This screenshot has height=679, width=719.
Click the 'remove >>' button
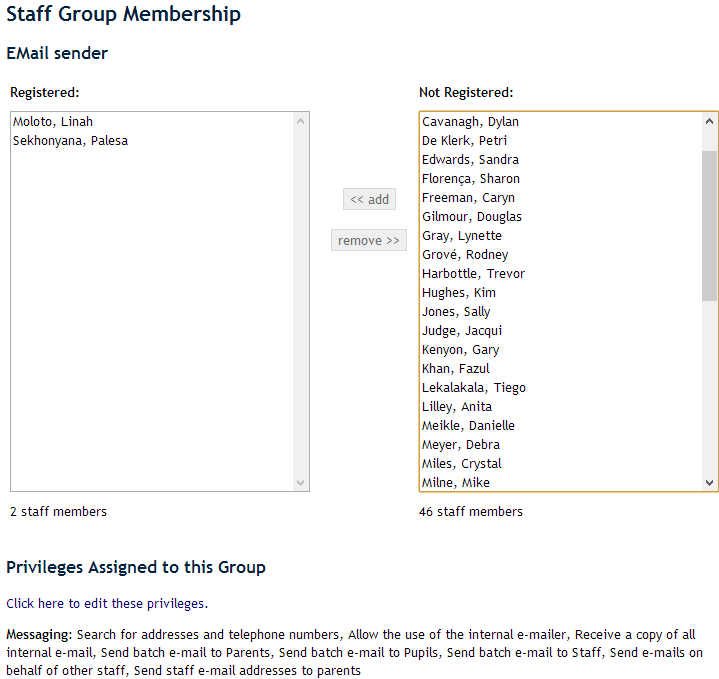[x=368, y=240]
